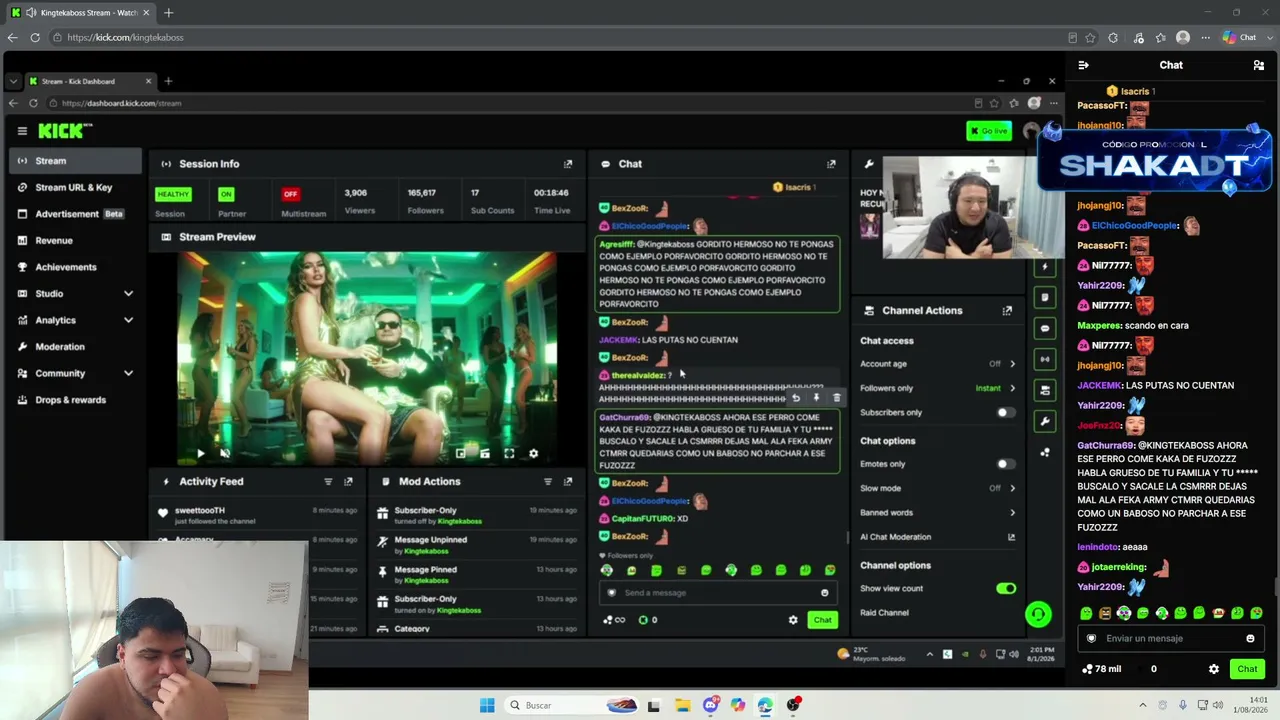Open a new tab in outer browser
Viewport: 1280px width, 720px height.
(168, 13)
